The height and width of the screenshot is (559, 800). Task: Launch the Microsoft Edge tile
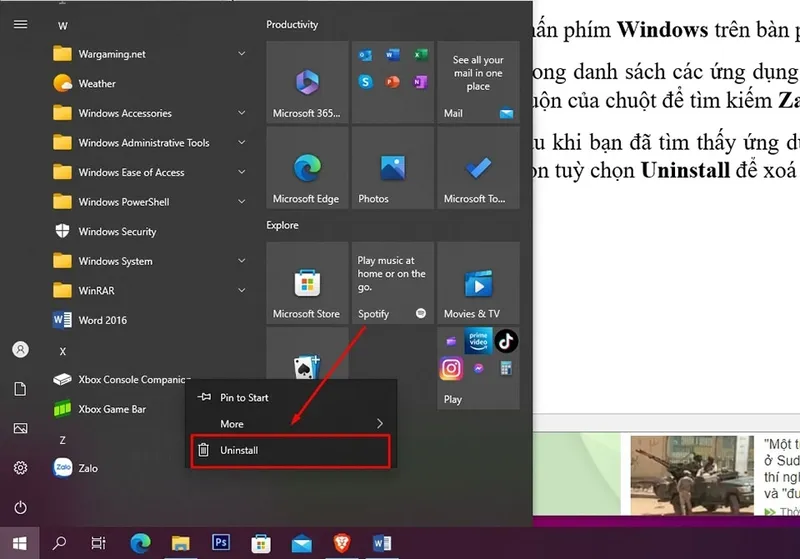pos(307,168)
